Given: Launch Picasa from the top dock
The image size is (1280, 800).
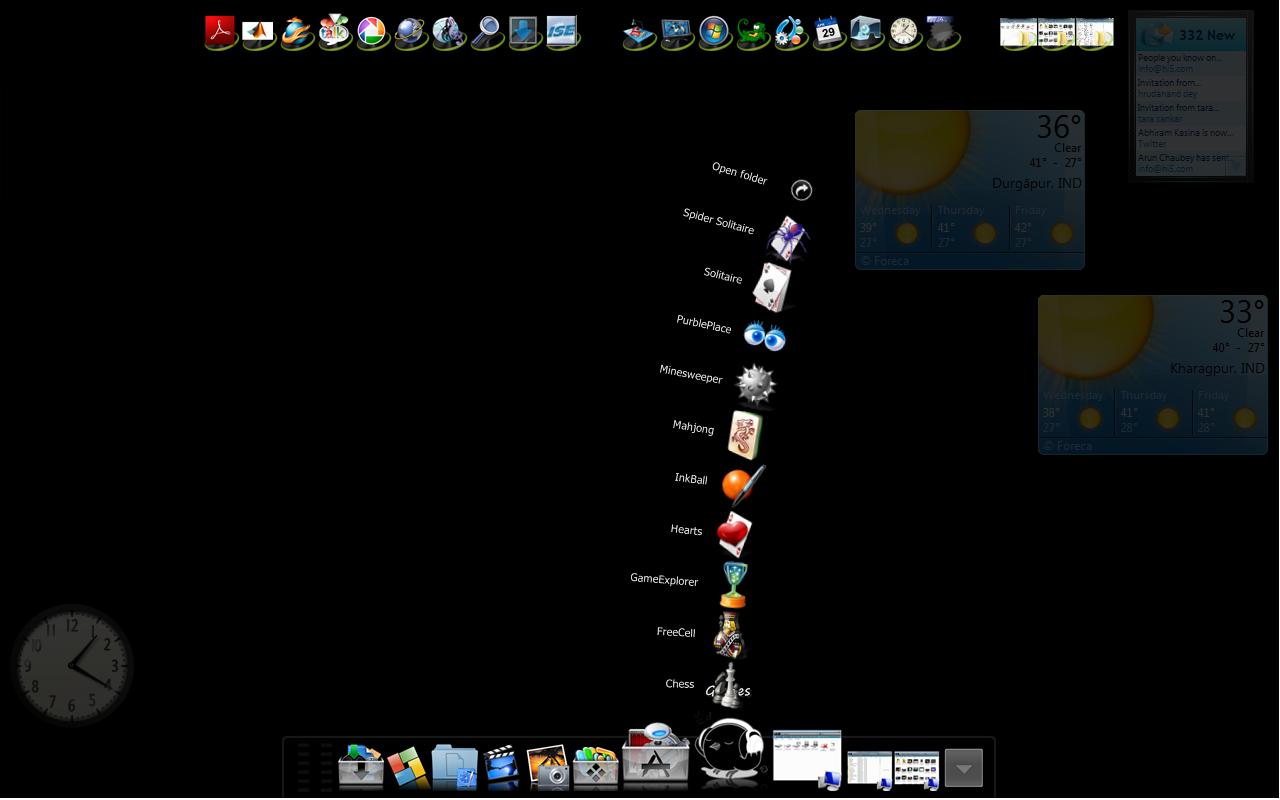Looking at the screenshot, I should click(372, 32).
